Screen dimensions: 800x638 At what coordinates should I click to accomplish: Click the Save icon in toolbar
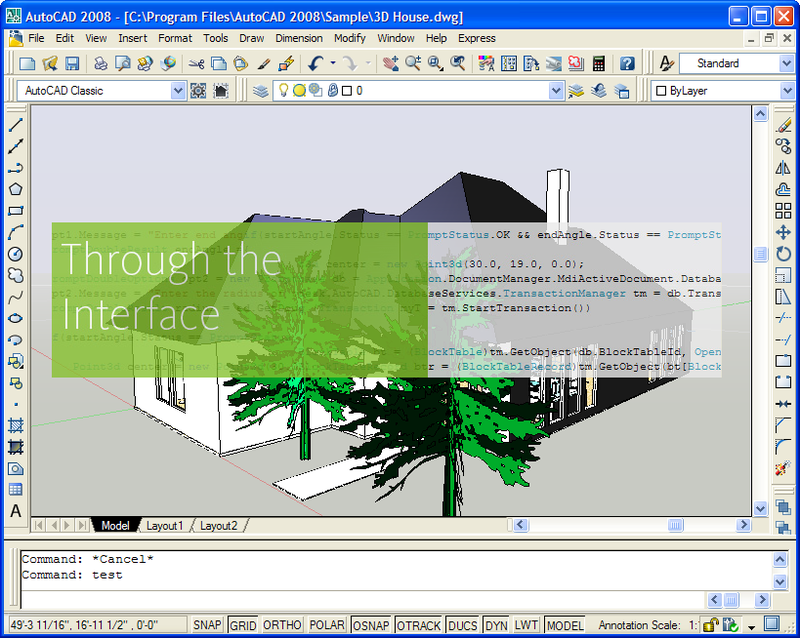[72, 63]
